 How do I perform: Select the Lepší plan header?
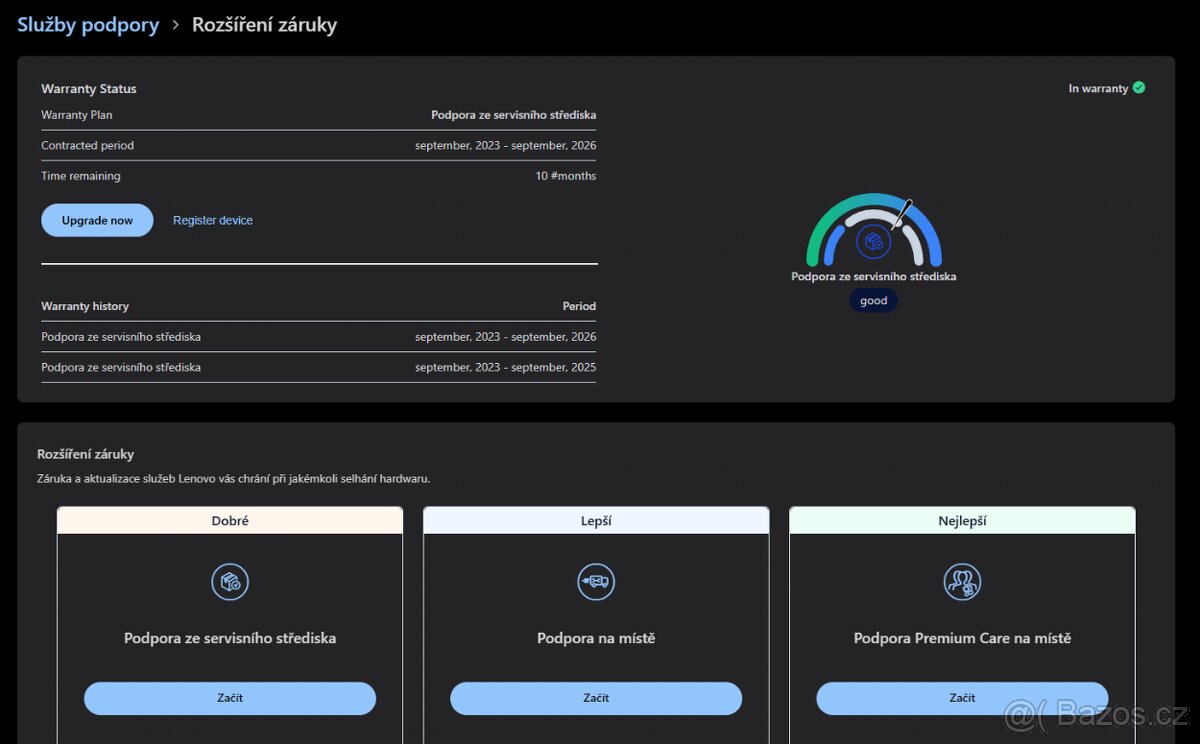pyautogui.click(x=596, y=521)
